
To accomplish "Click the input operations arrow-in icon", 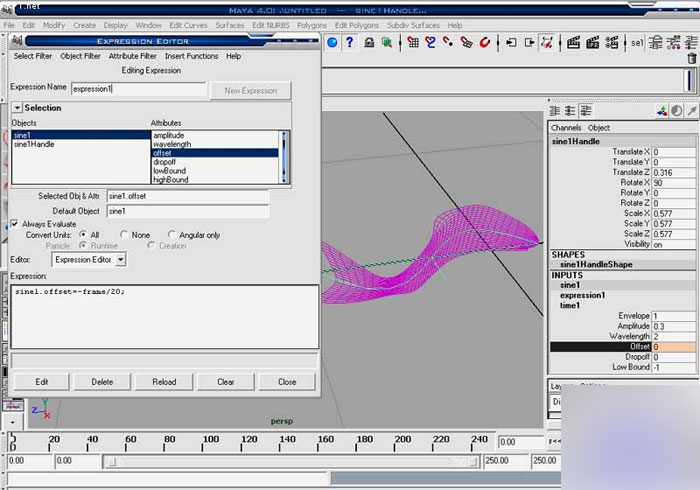I will point(511,43).
